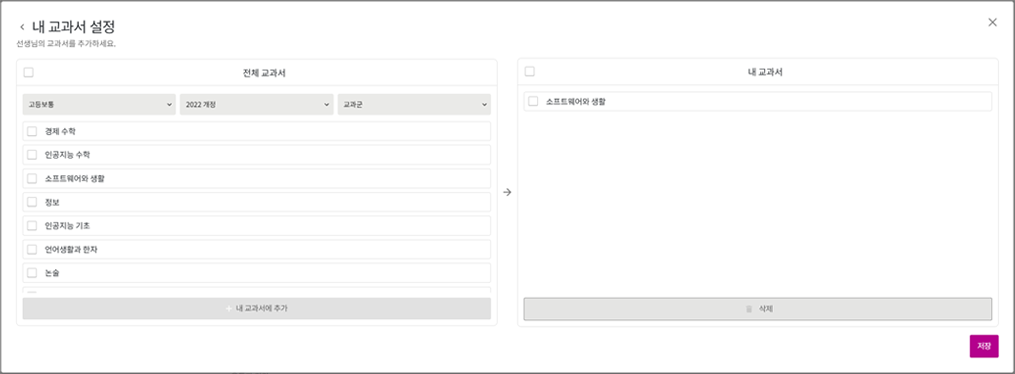Select the 언어생활과 한자 list row
The width and height of the screenshot is (1015, 374).
(x=256, y=249)
